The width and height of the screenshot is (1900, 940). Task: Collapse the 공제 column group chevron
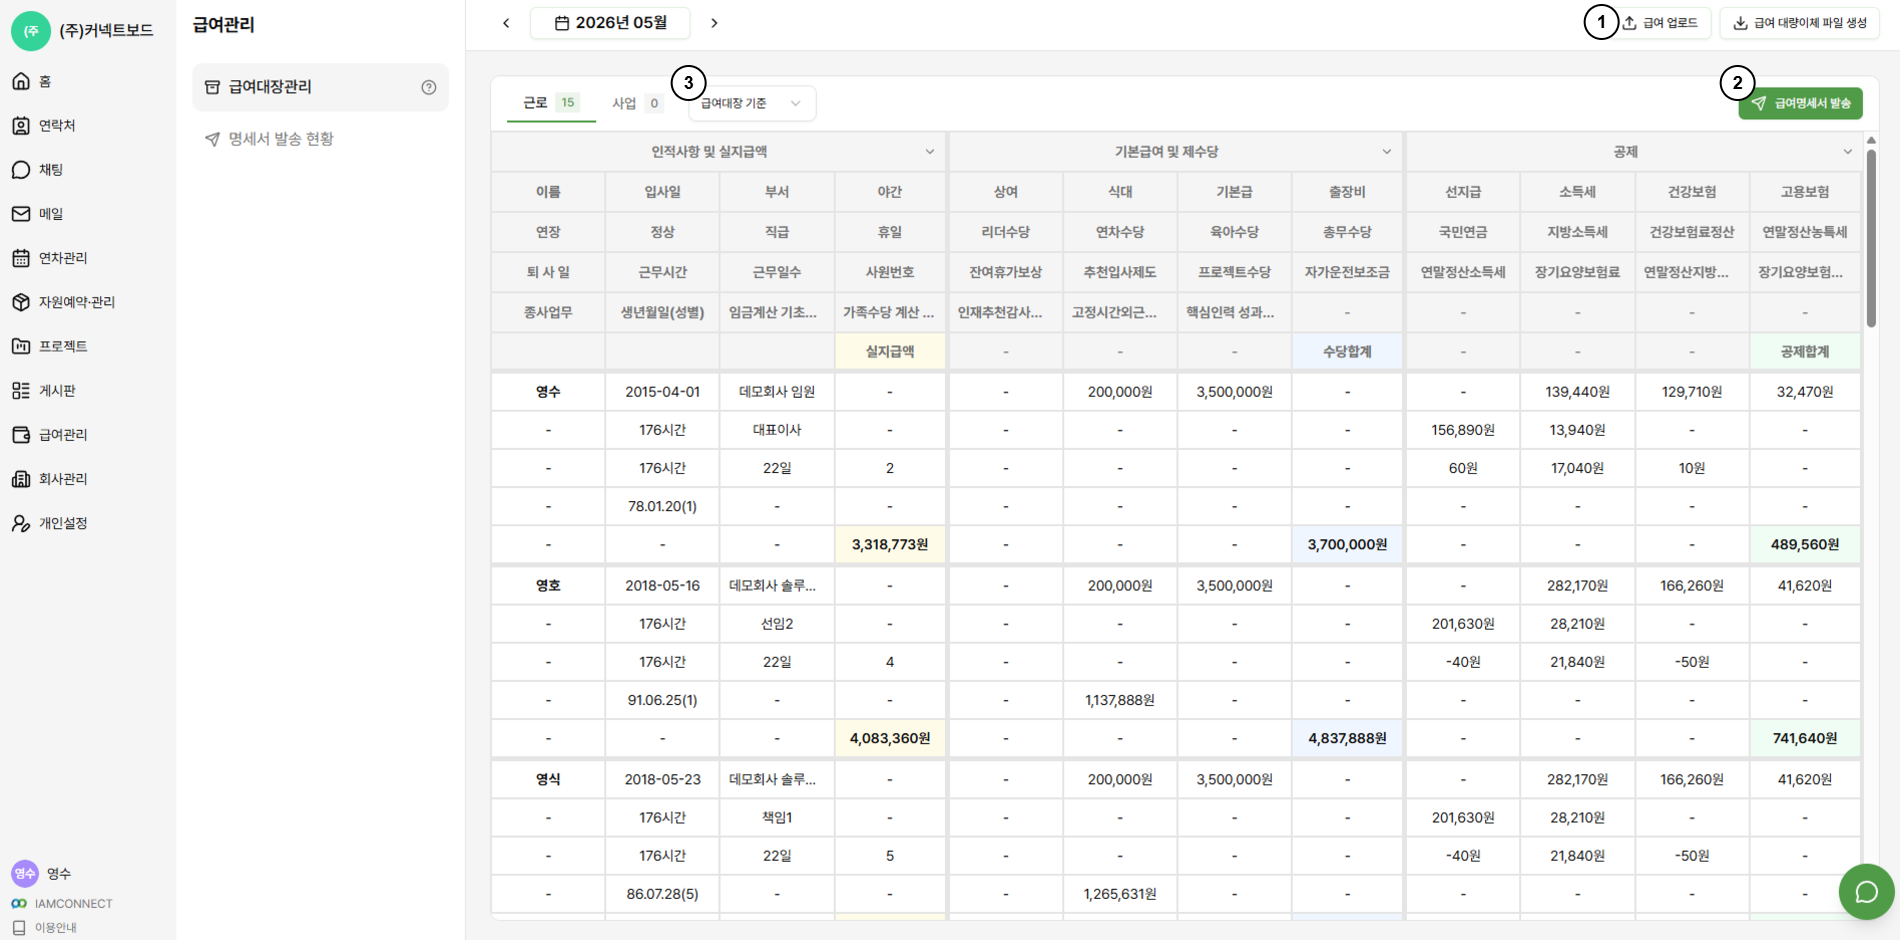[1848, 152]
